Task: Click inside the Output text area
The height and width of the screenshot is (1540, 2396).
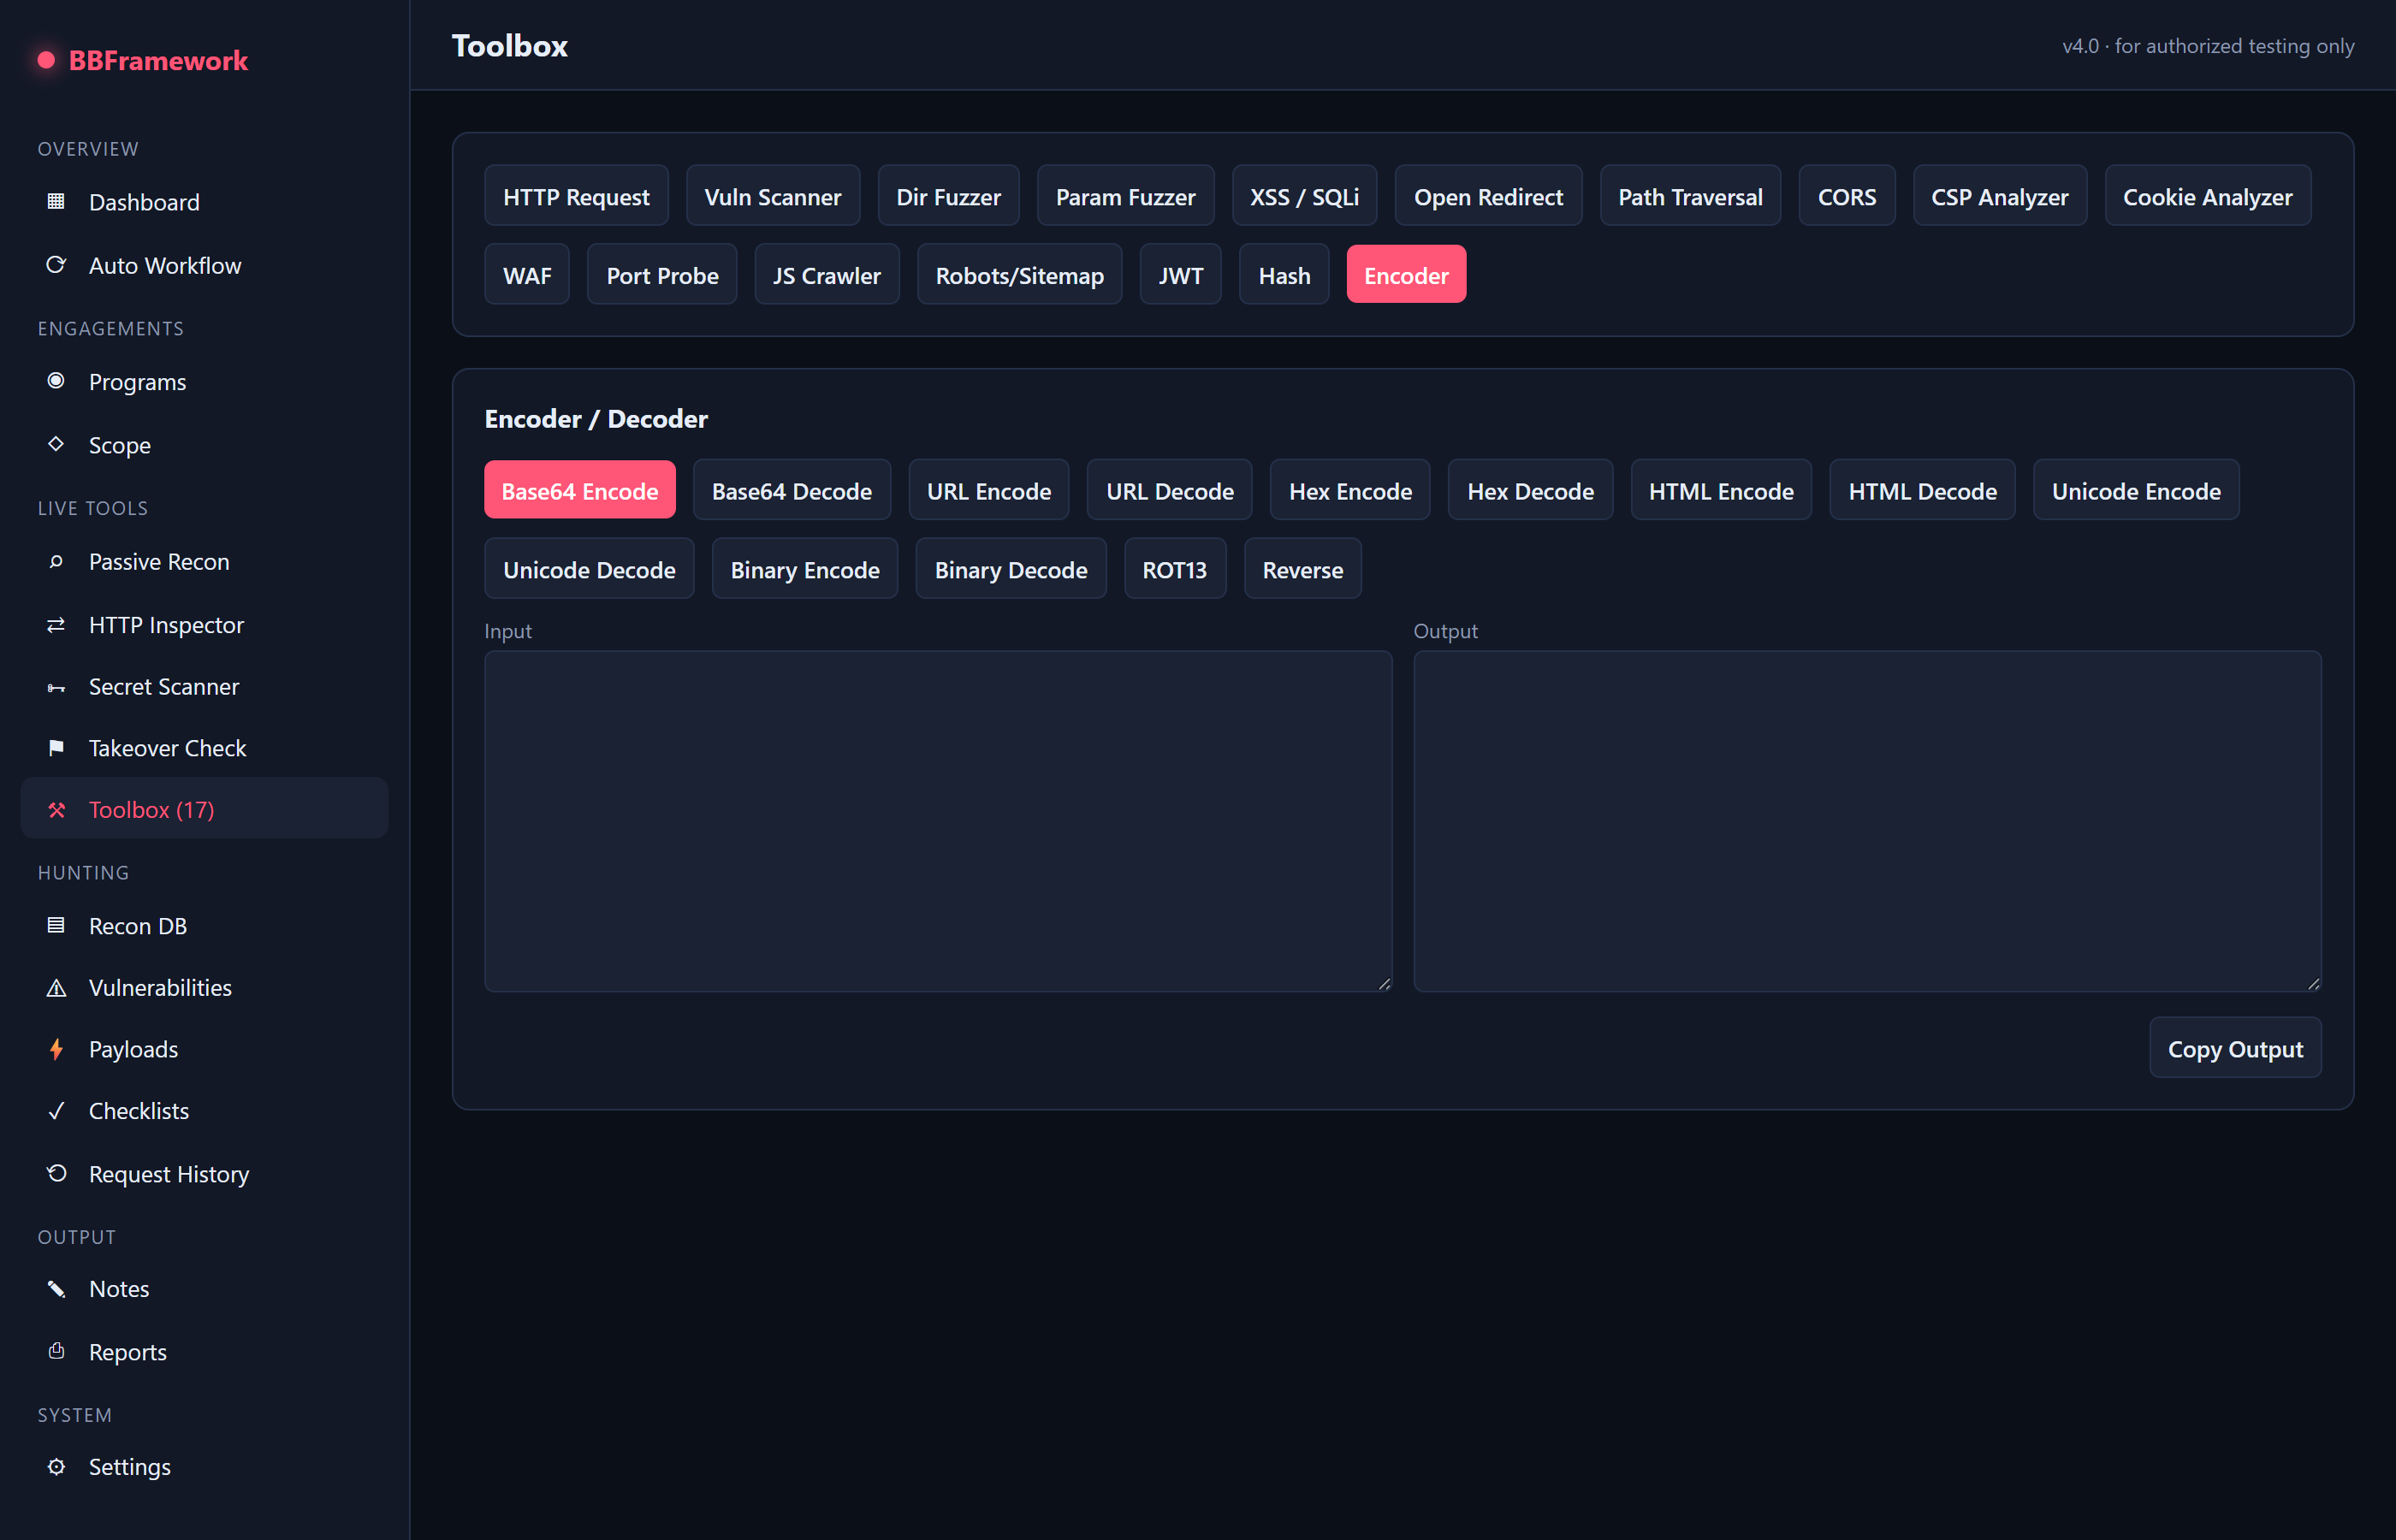Action: (x=1867, y=822)
